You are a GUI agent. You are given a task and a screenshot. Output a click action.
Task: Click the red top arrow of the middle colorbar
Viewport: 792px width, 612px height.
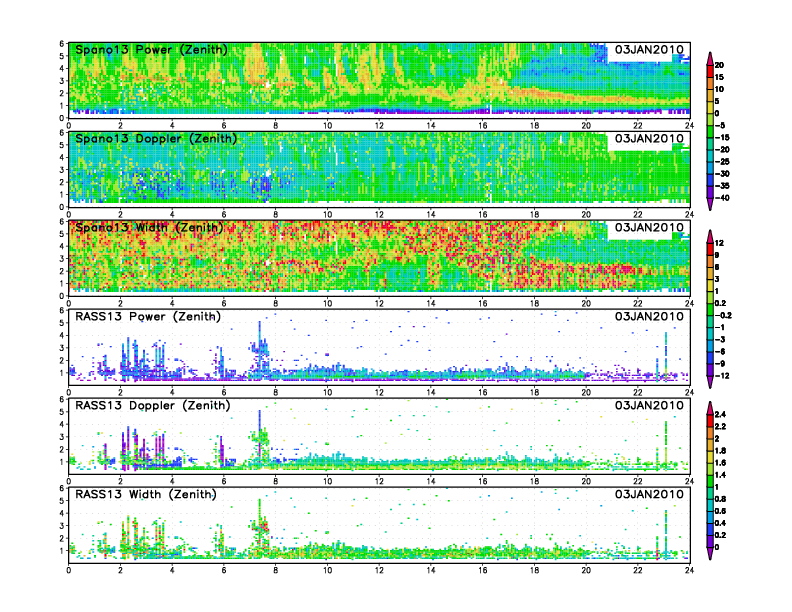(710, 236)
